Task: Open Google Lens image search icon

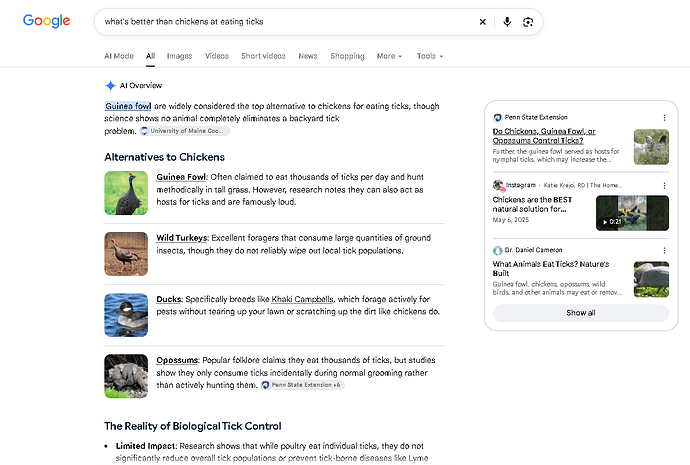Action: pos(528,22)
